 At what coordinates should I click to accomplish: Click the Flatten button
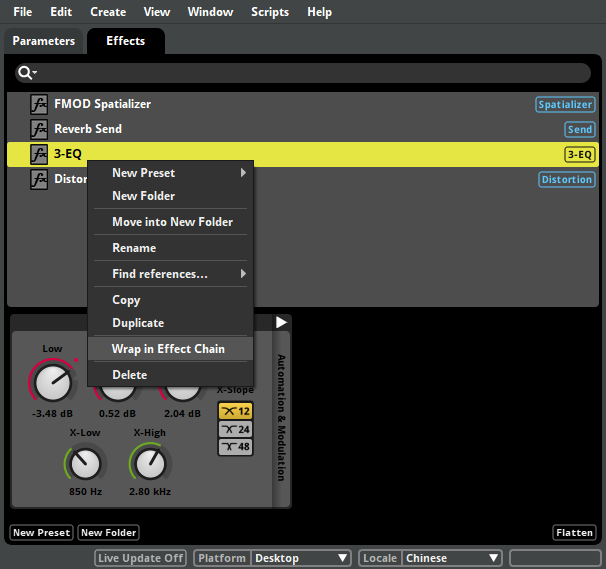(x=574, y=533)
